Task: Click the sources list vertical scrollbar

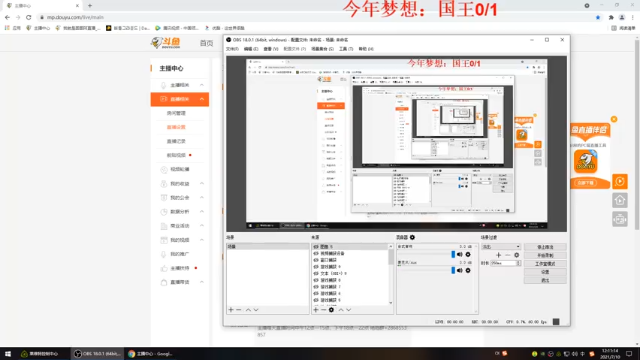Action: click(x=391, y=275)
